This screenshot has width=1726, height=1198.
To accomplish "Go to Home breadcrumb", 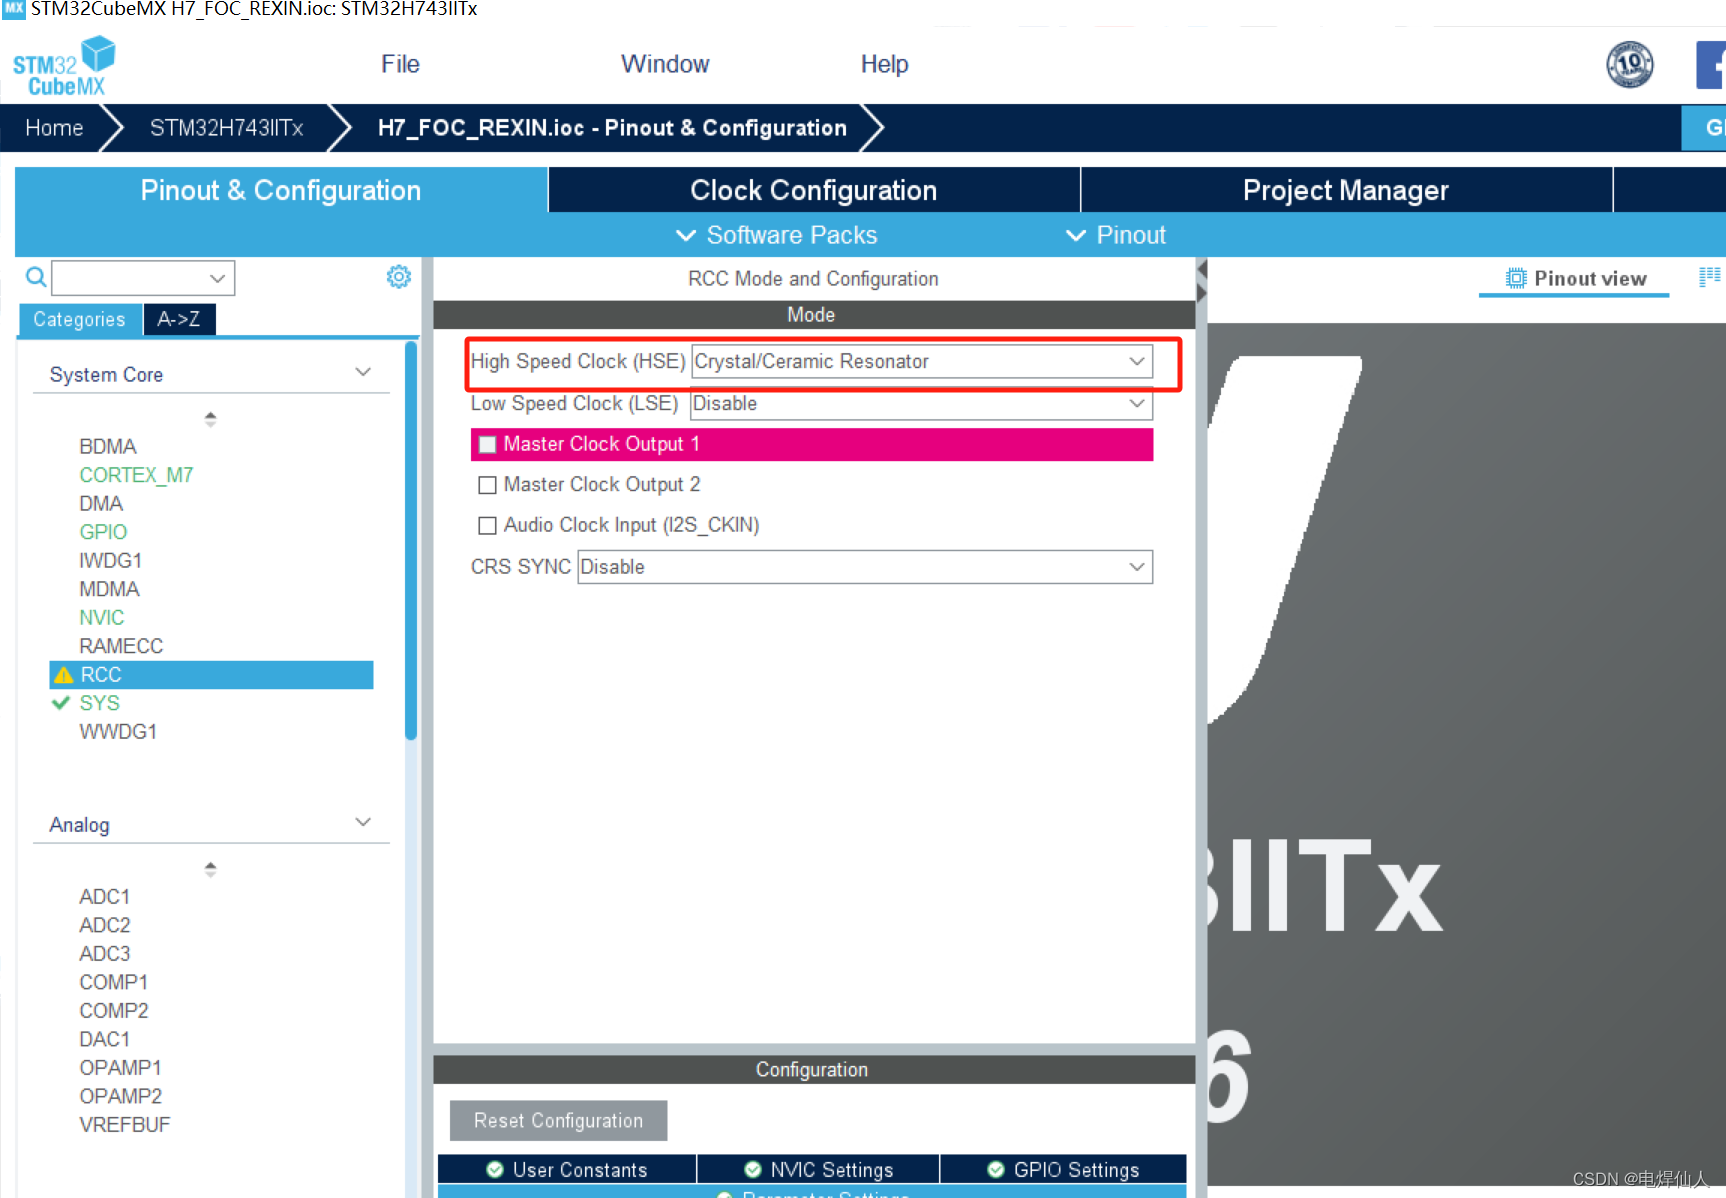I will click(x=54, y=128).
